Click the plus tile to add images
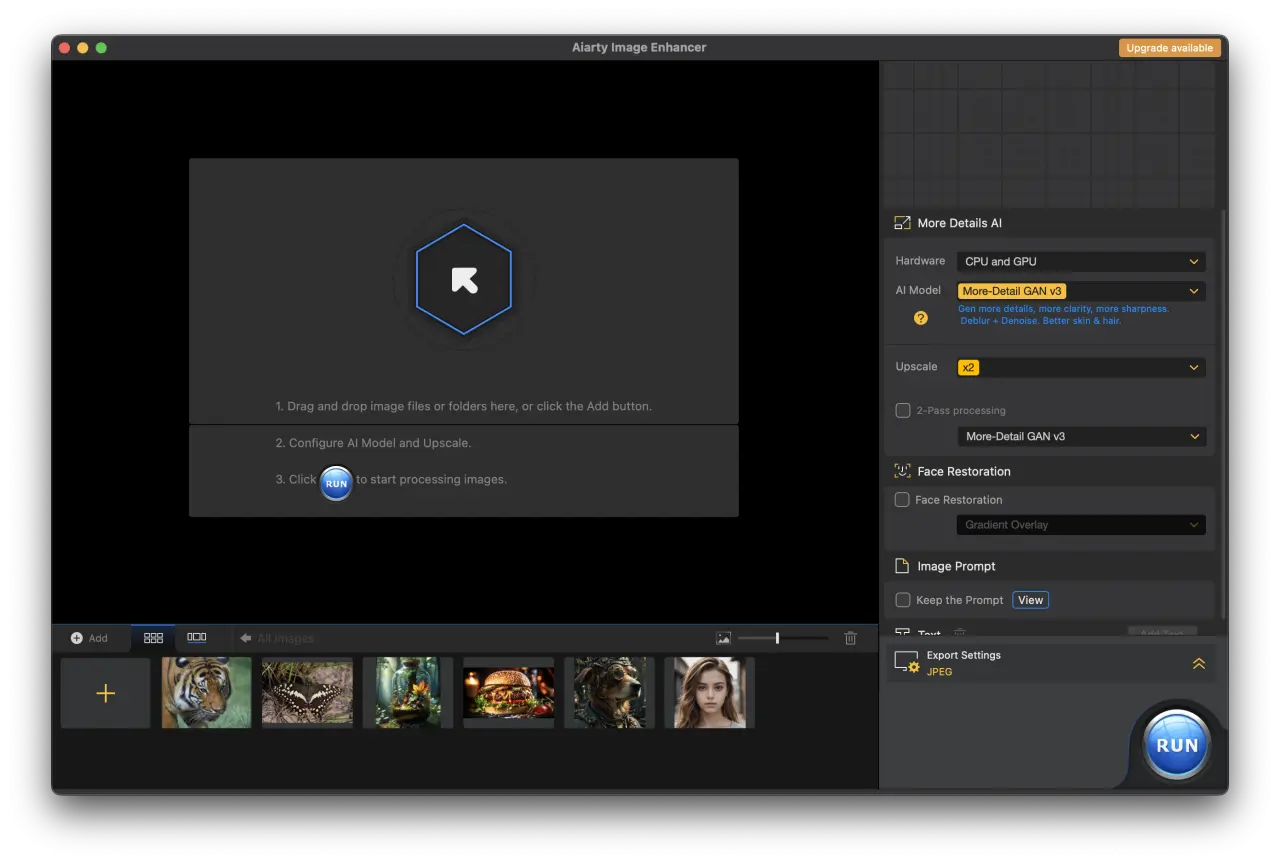 (106, 693)
